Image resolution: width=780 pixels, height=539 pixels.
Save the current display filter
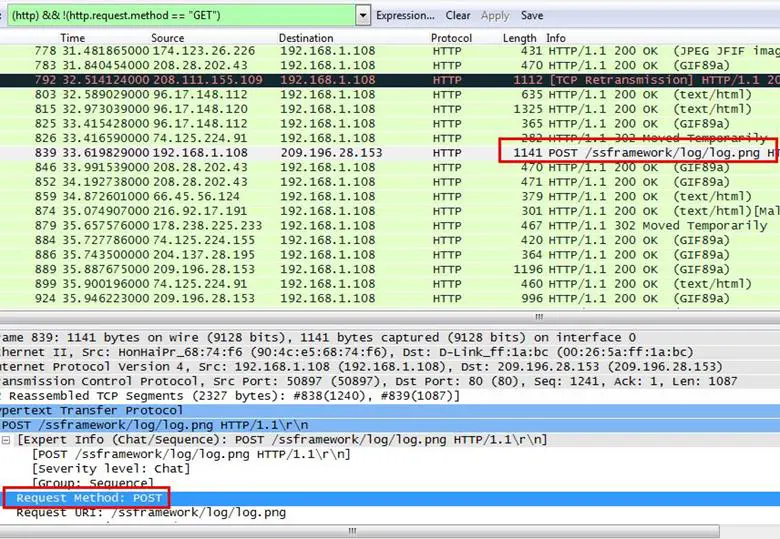click(x=532, y=15)
